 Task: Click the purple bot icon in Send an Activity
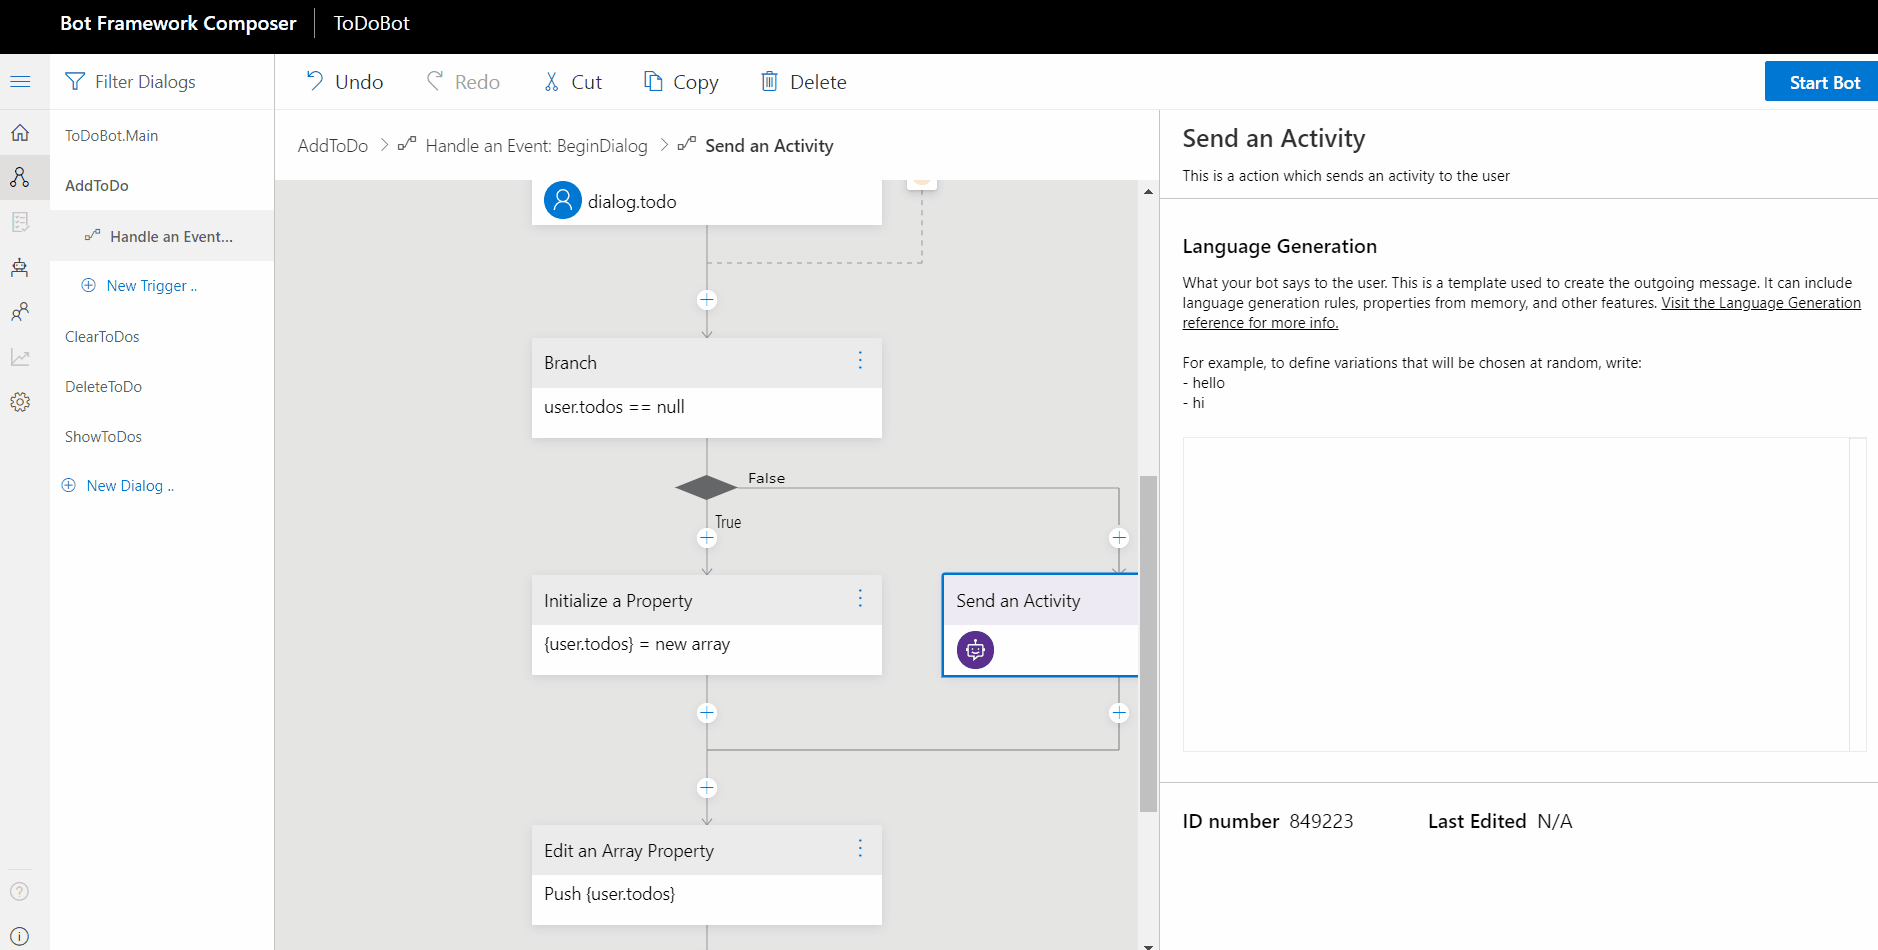coord(975,650)
